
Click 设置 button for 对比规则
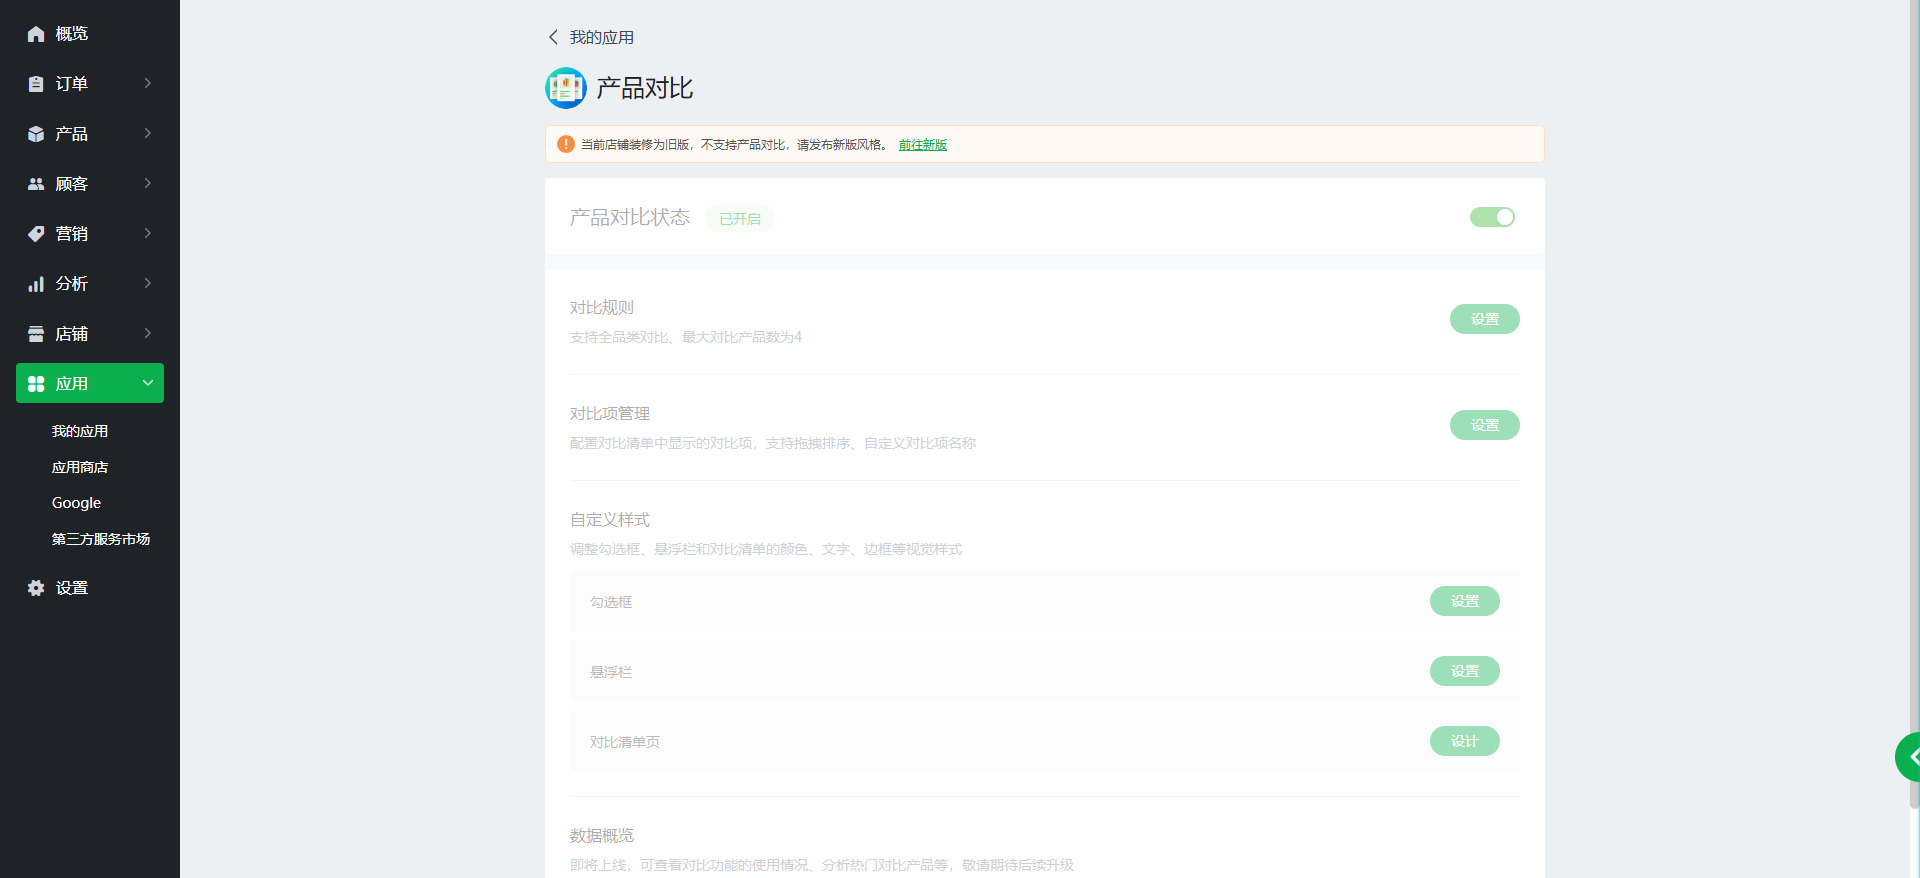pos(1484,319)
